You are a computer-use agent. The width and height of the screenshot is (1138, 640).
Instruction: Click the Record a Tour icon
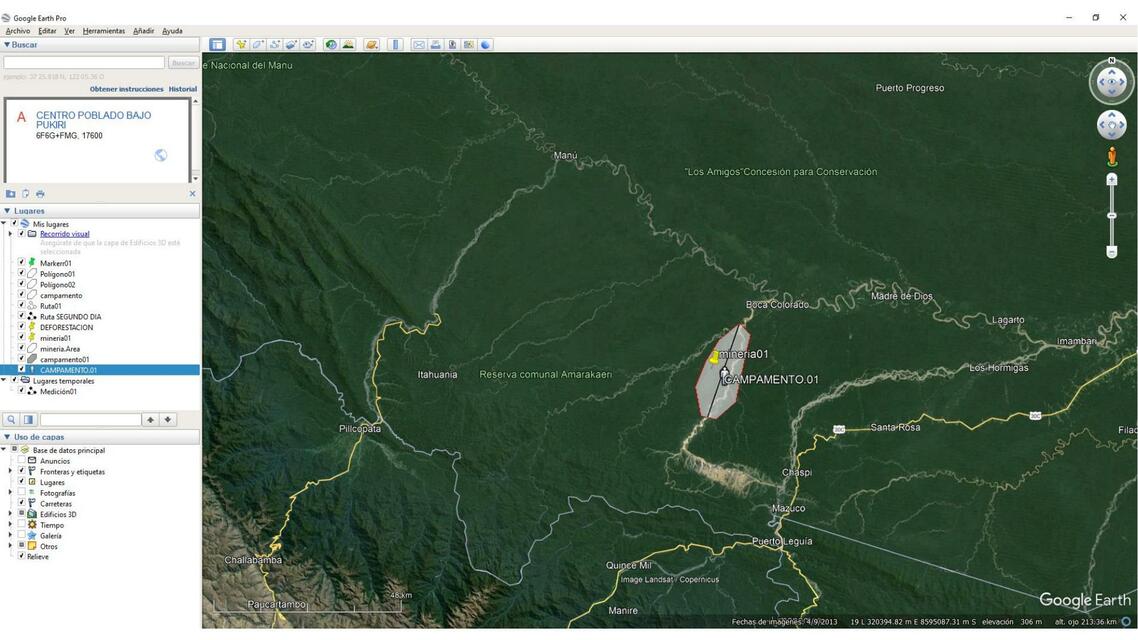[x=308, y=45]
